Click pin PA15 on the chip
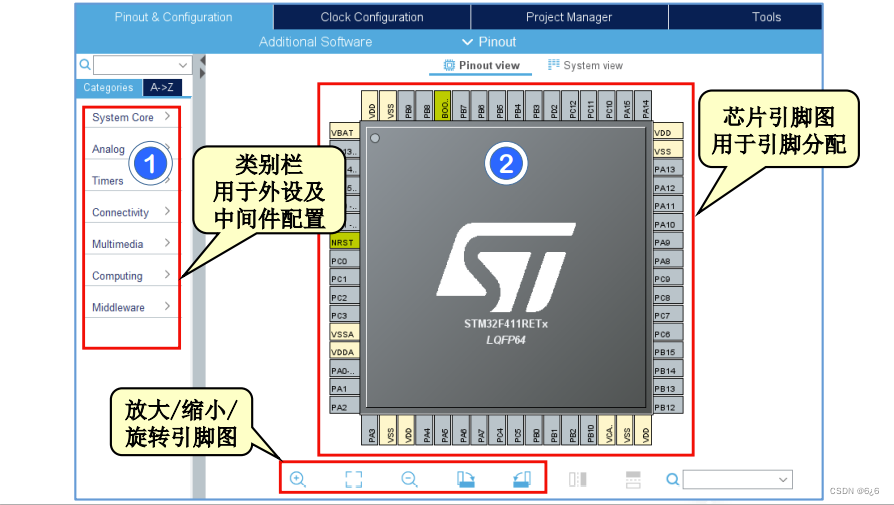This screenshot has height=505, width=894. (x=627, y=105)
